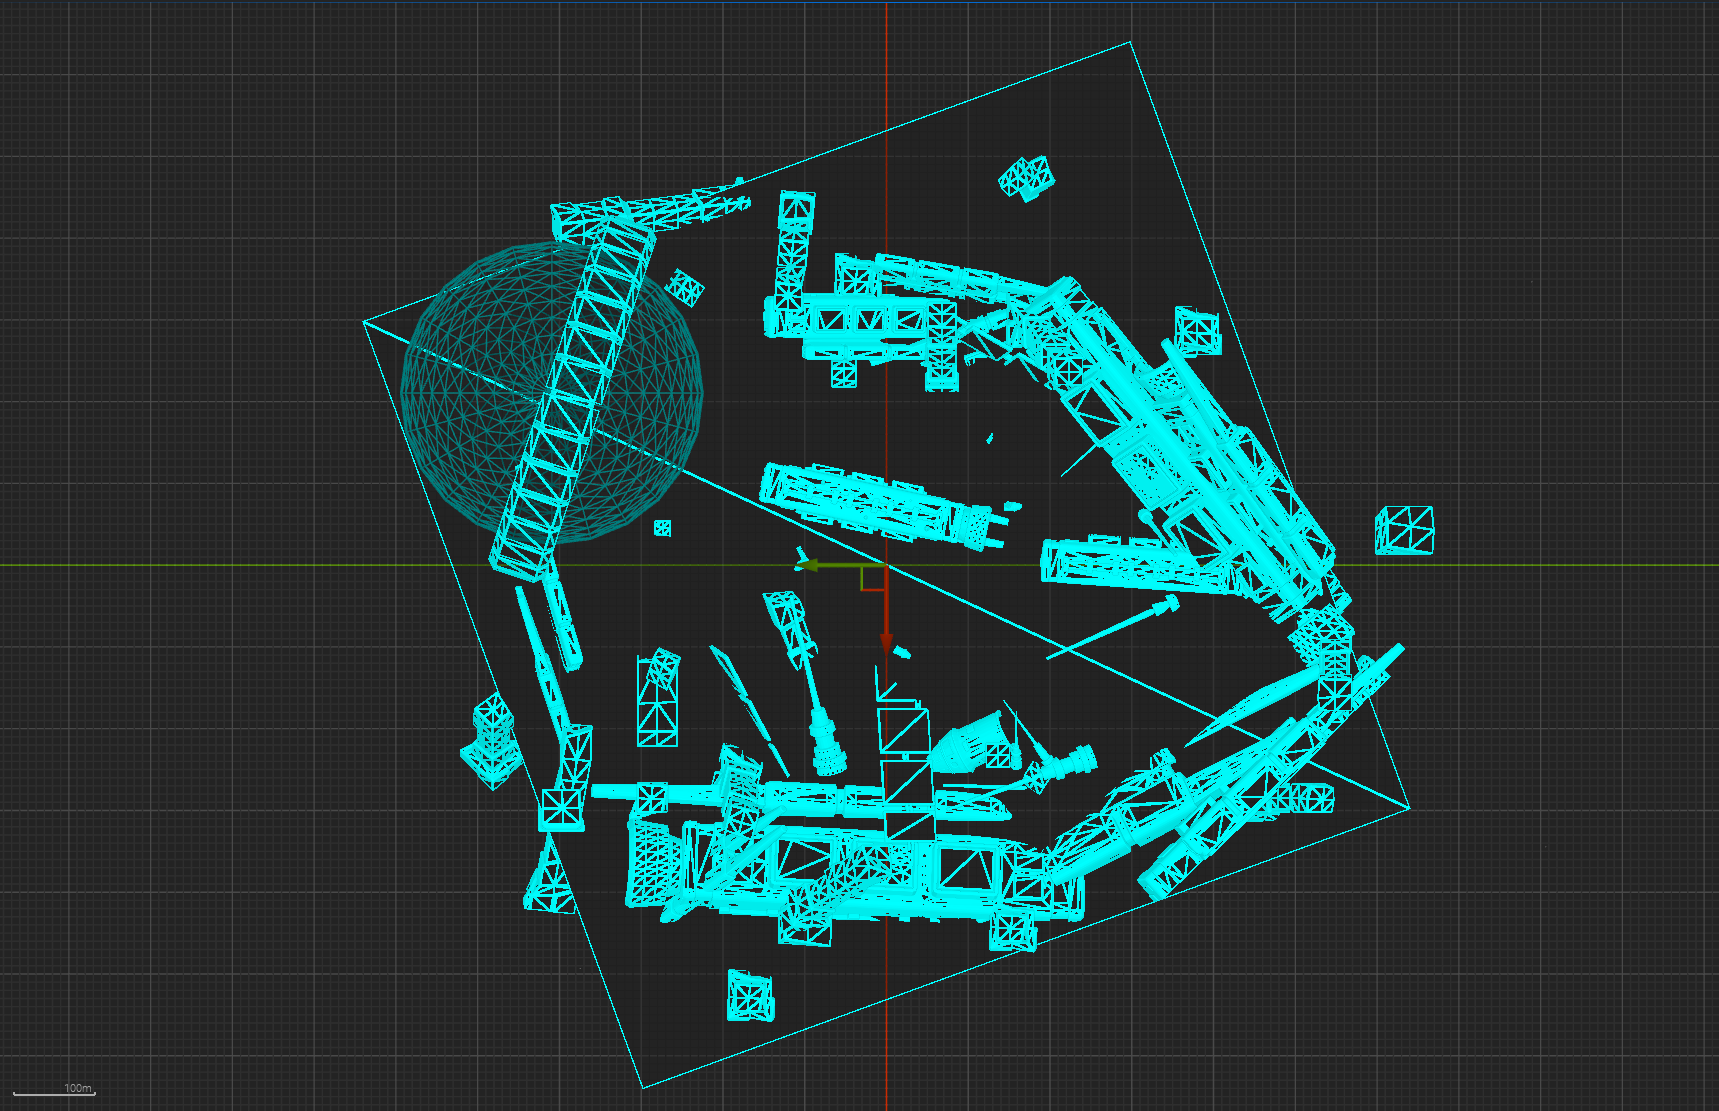Select the tall rectangular frame left of center
1719x1111 pixels.
657,700
